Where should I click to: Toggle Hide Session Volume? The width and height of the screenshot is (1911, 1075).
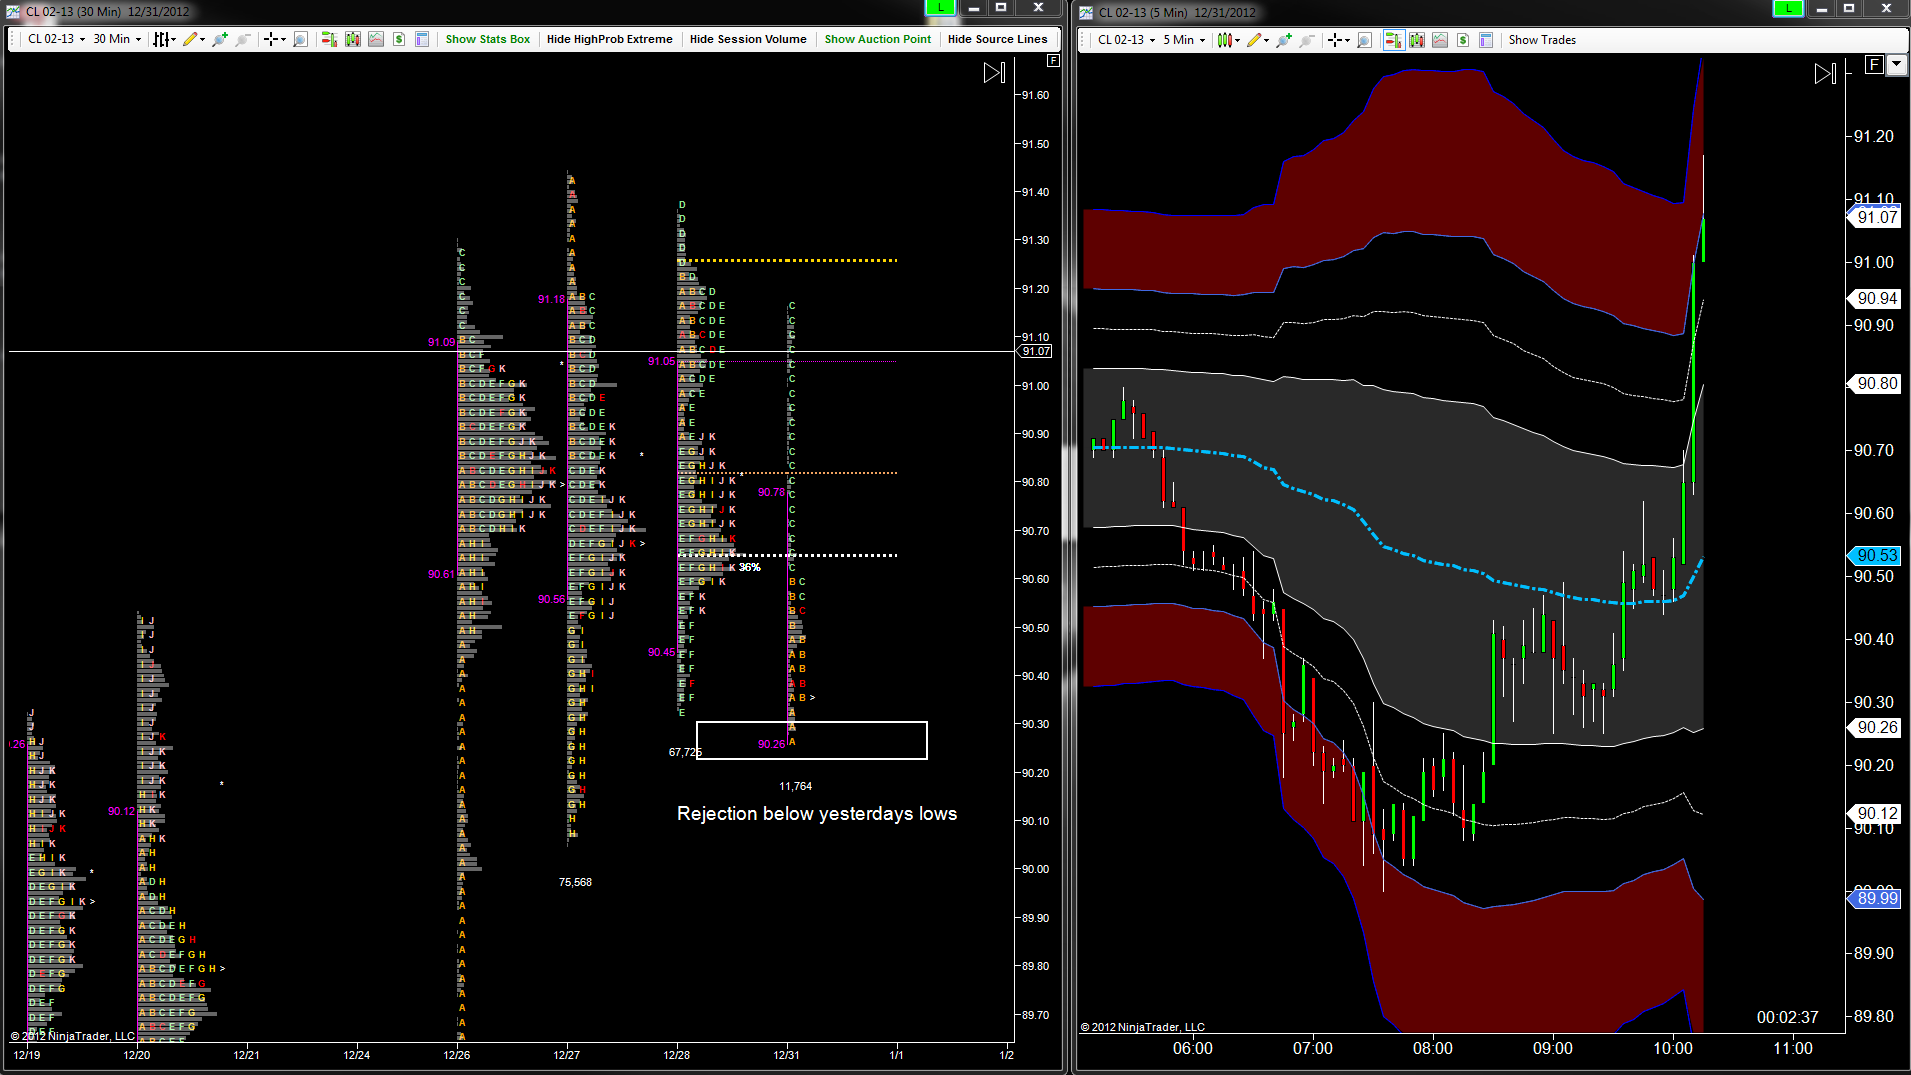pyautogui.click(x=748, y=39)
